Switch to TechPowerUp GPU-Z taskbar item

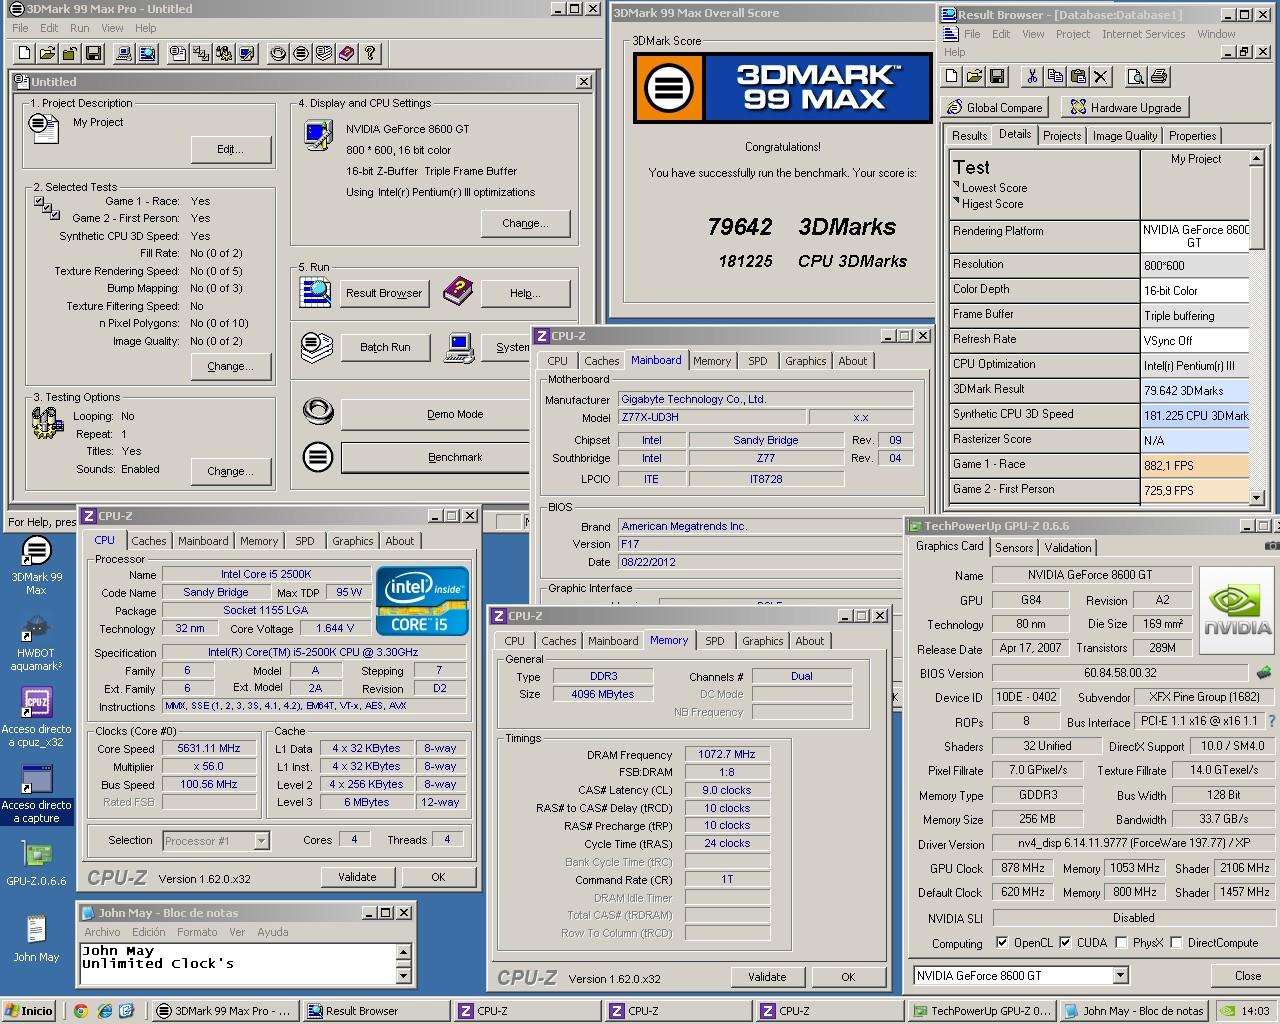pyautogui.click(x=980, y=1011)
